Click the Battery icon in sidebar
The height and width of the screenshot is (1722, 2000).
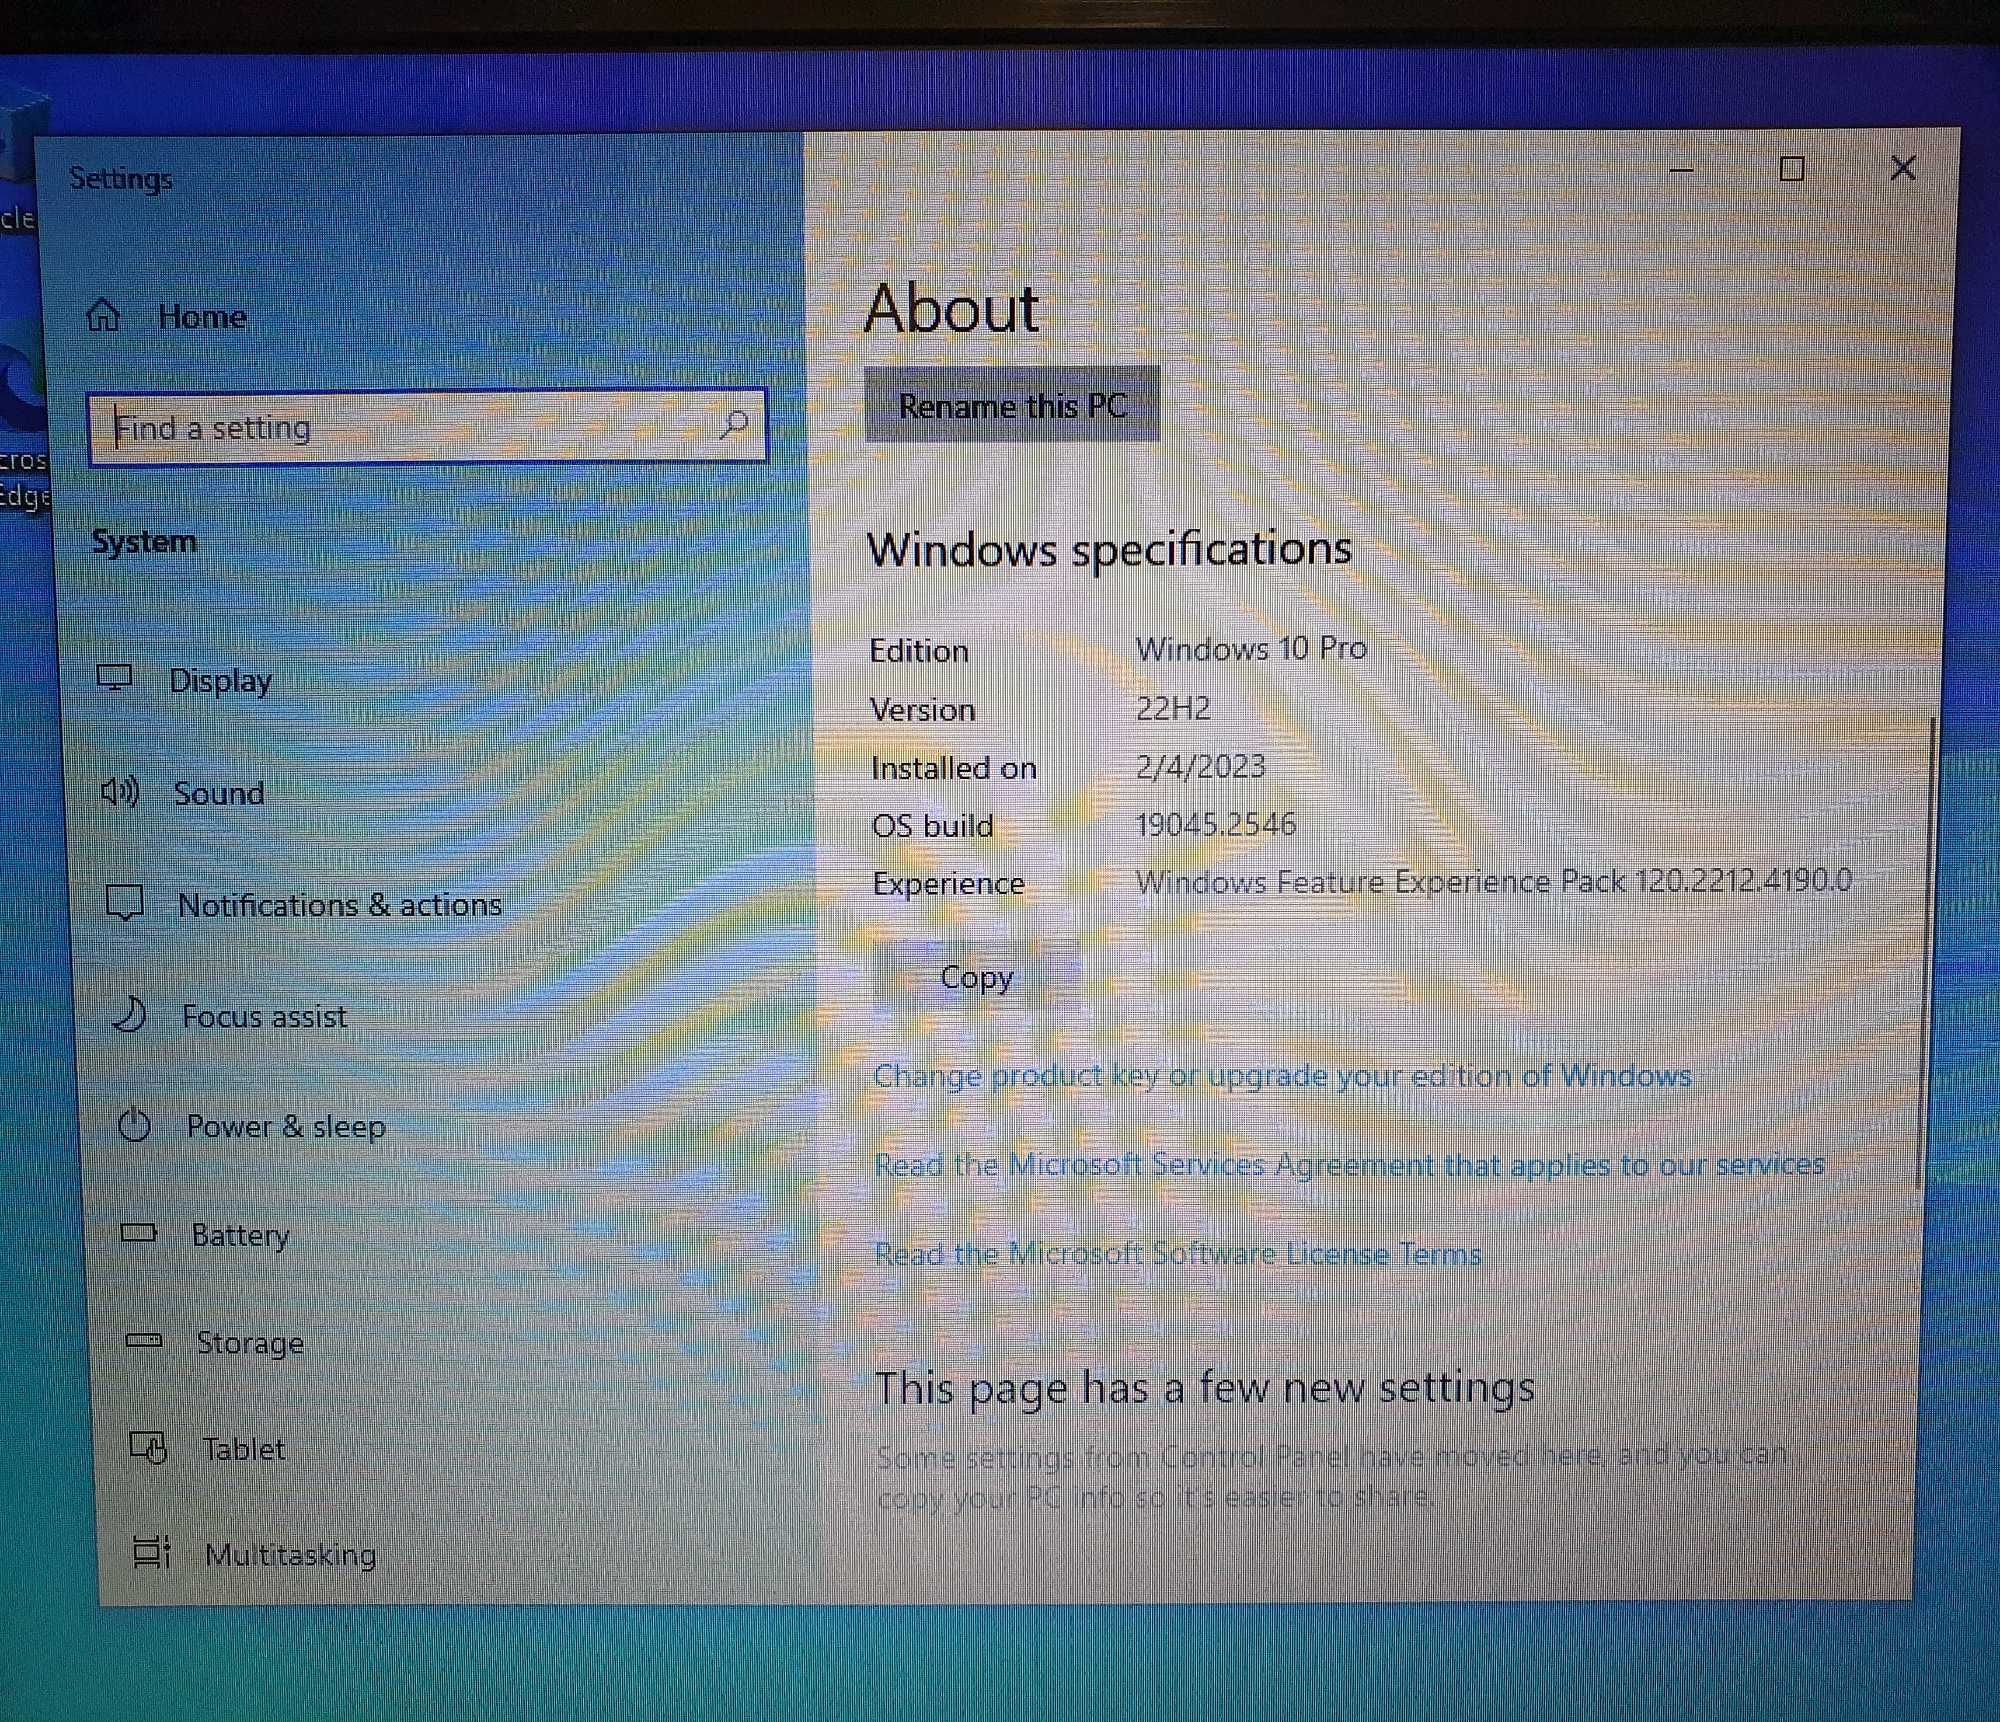139,1233
